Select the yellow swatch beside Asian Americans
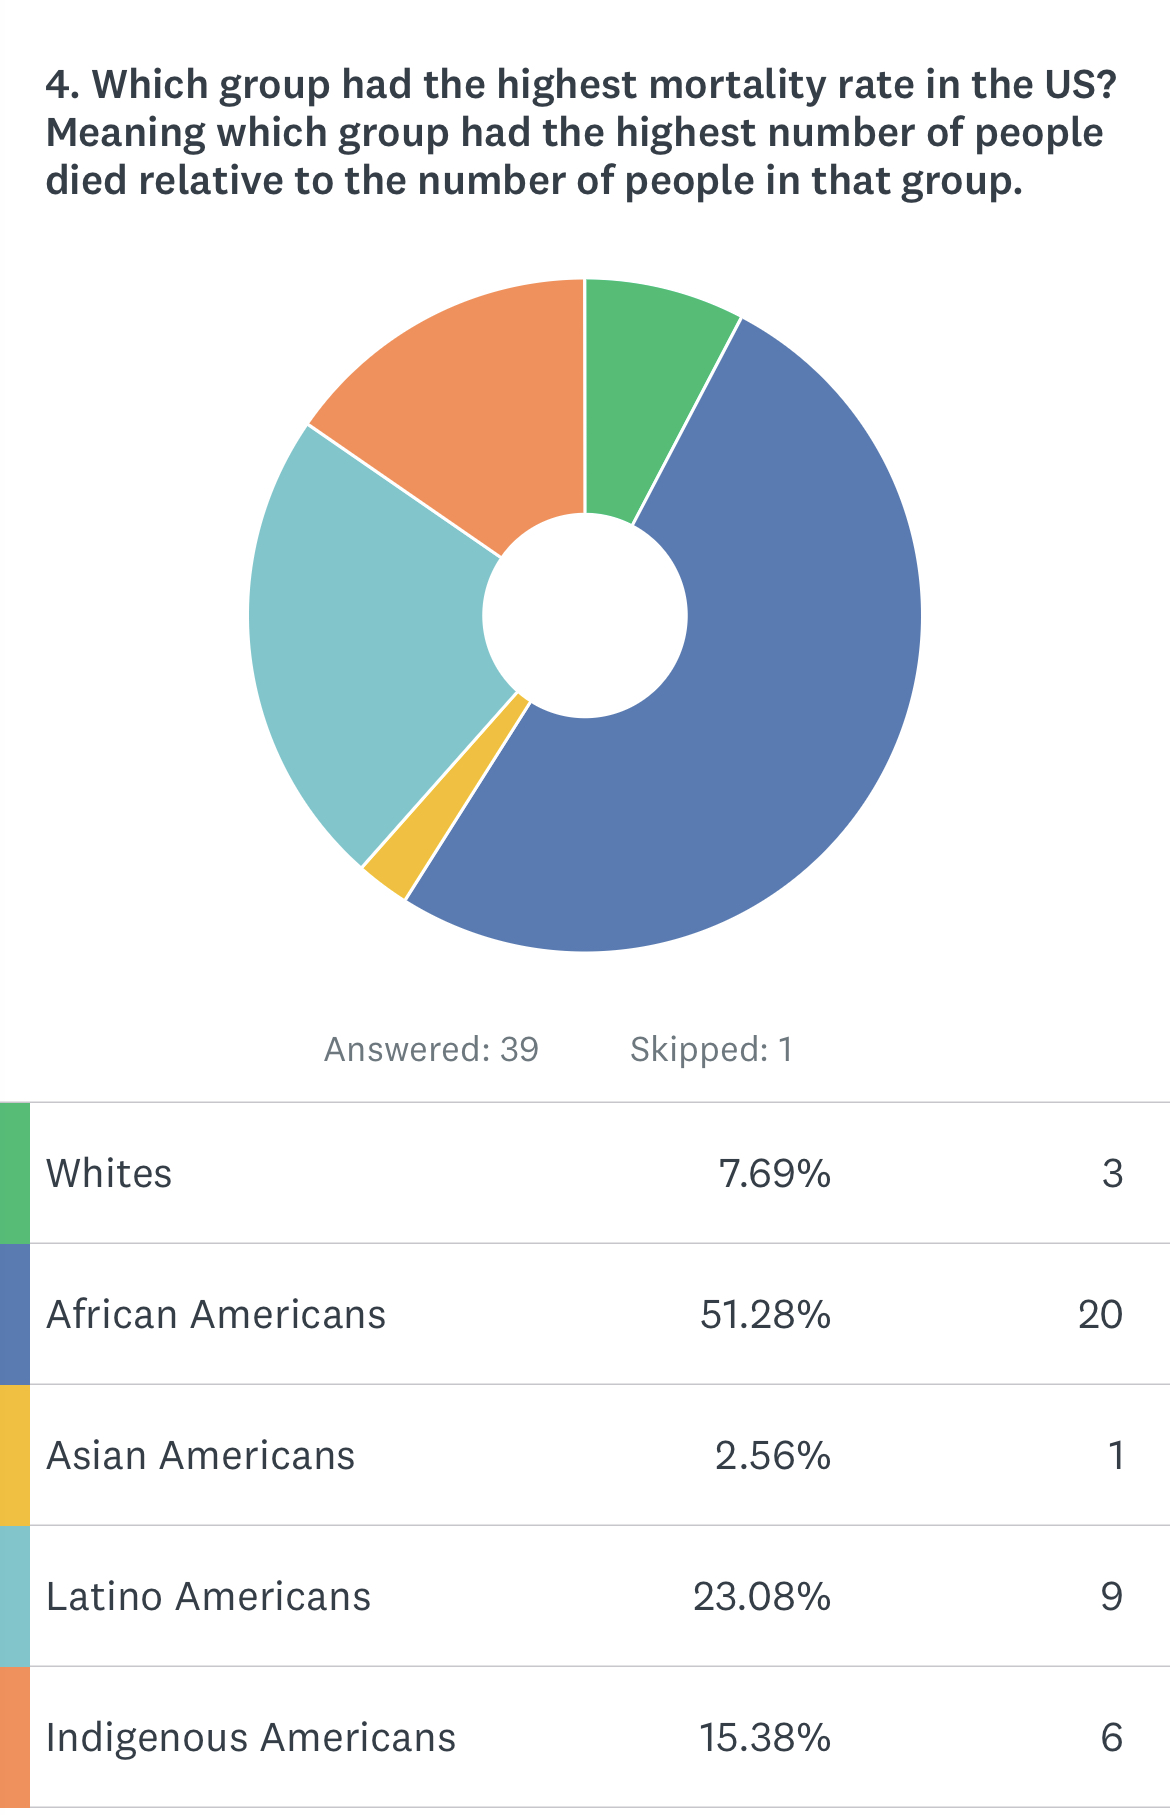This screenshot has height=1815, width=1170. (x=15, y=1455)
